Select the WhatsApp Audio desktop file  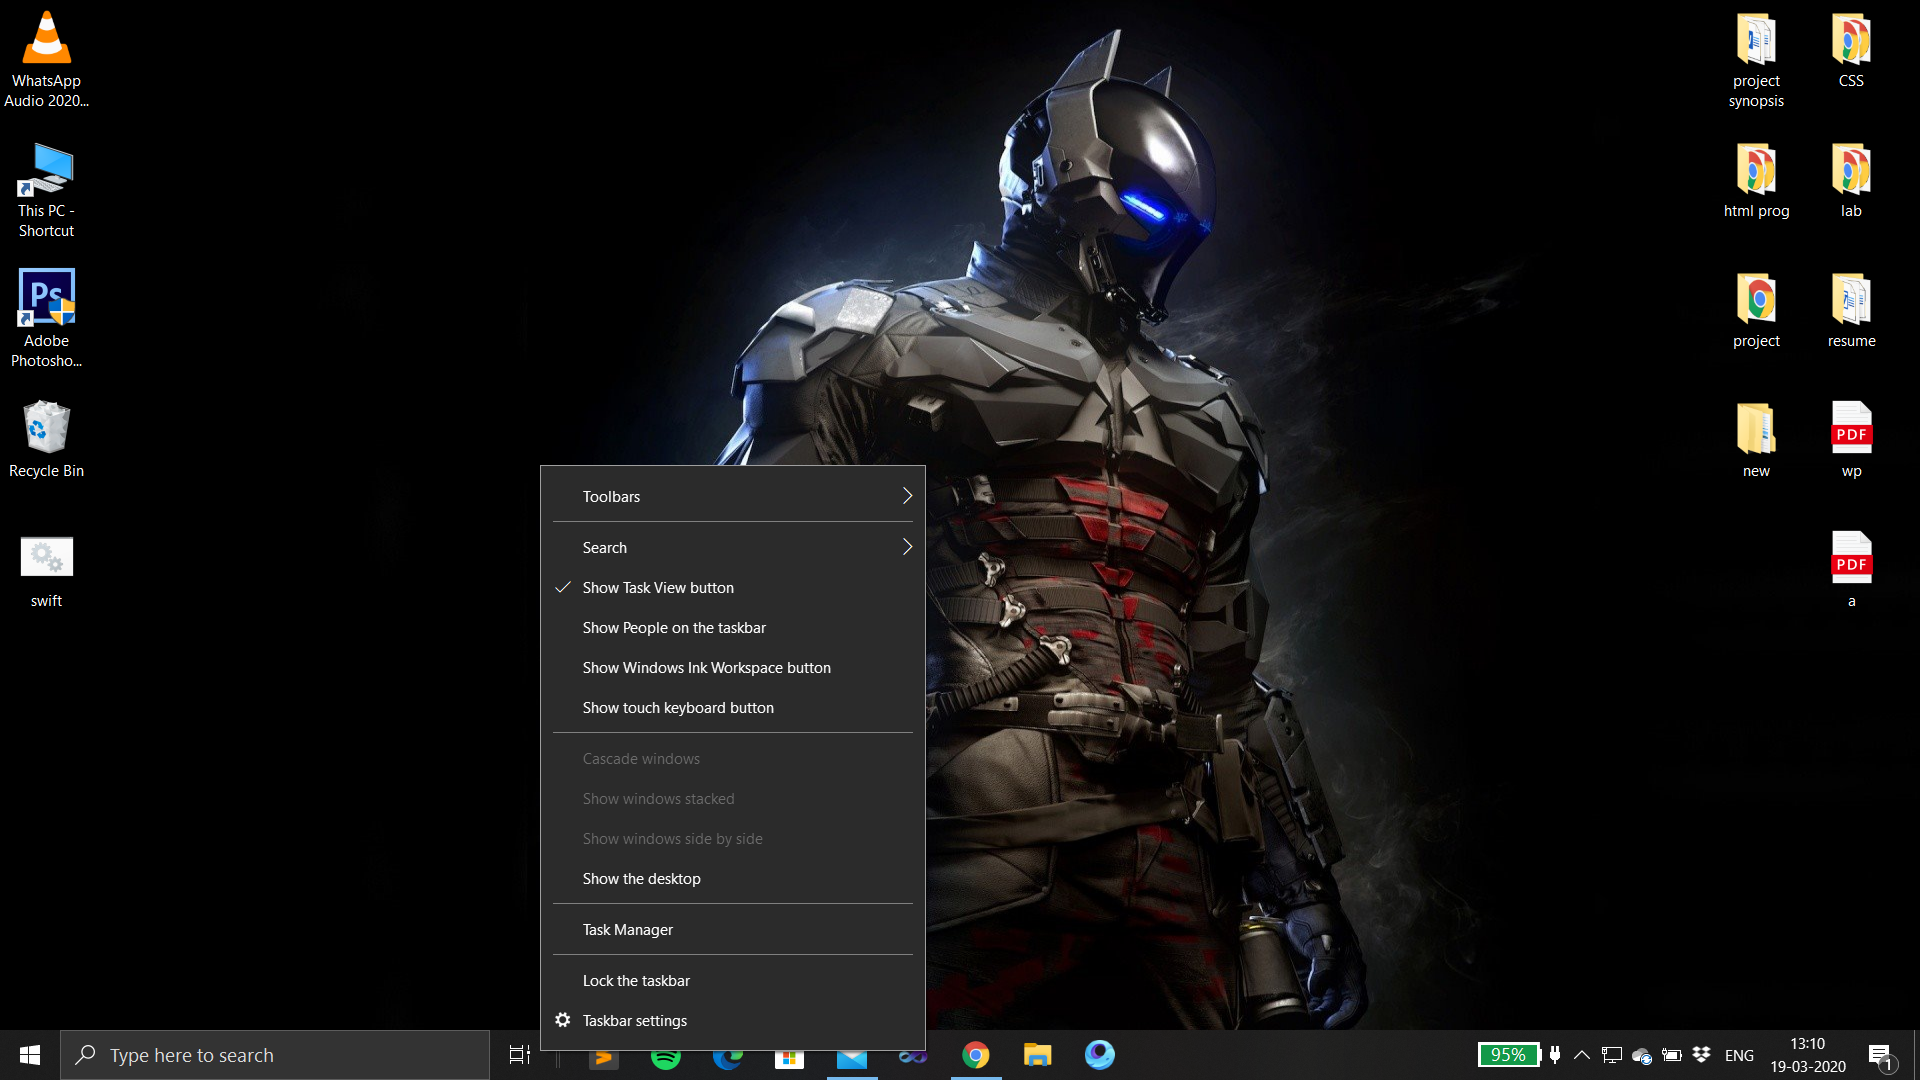tap(46, 60)
